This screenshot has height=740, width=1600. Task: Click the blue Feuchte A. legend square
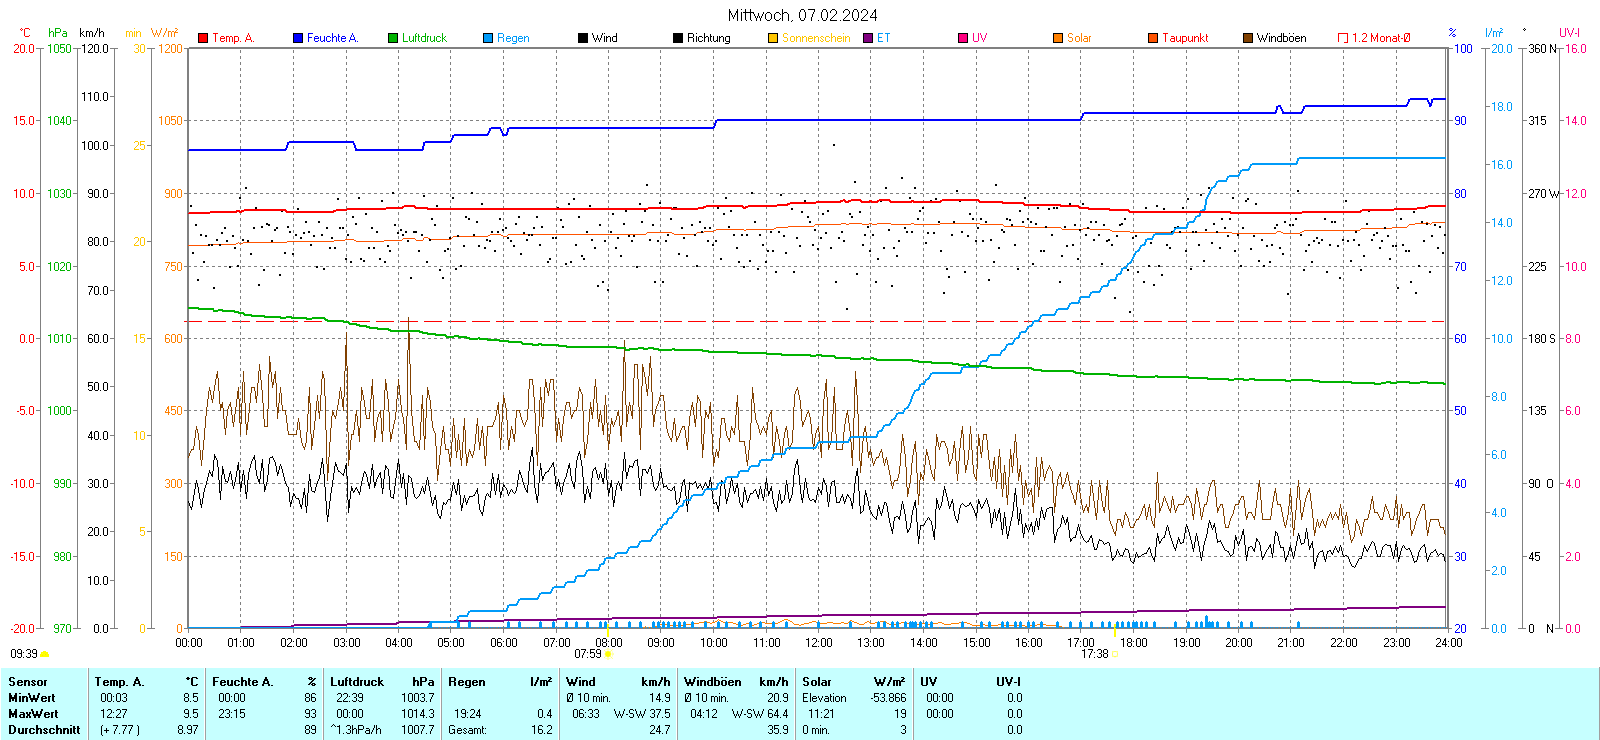click(x=298, y=38)
